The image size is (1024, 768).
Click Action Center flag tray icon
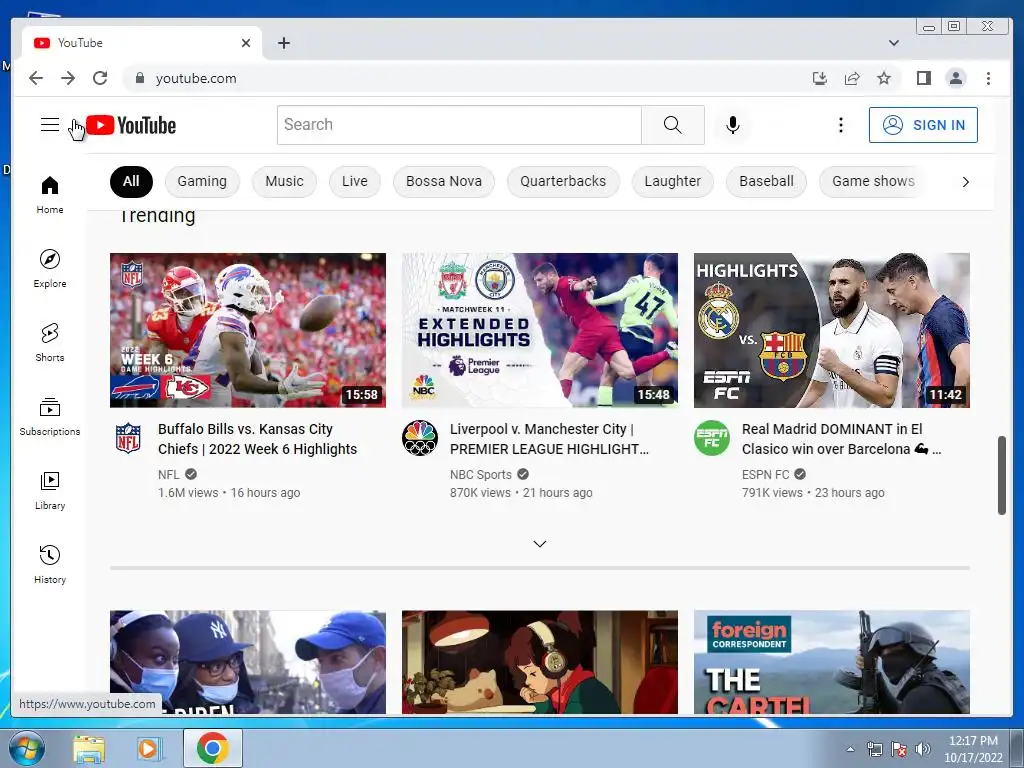[899, 749]
